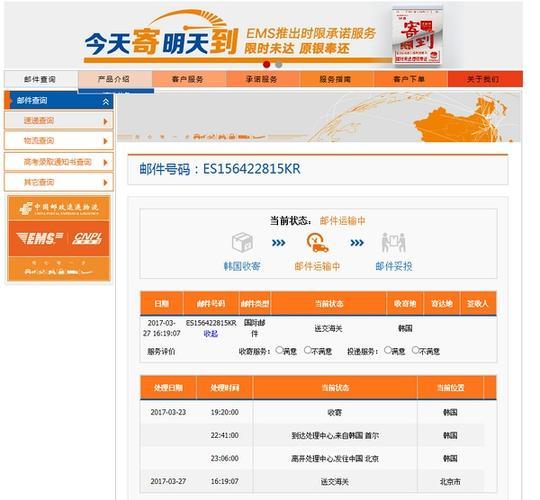Expand the 高考录取通知书查询 sidebar arrow

click(x=106, y=162)
